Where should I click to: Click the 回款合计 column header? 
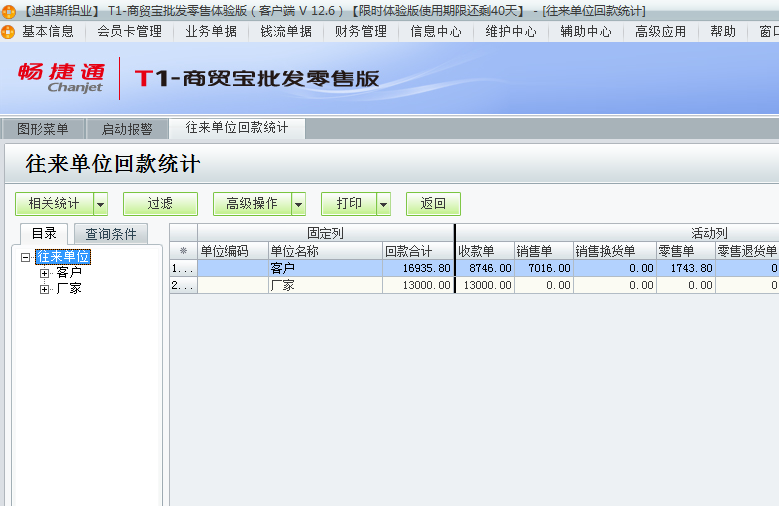coord(418,251)
